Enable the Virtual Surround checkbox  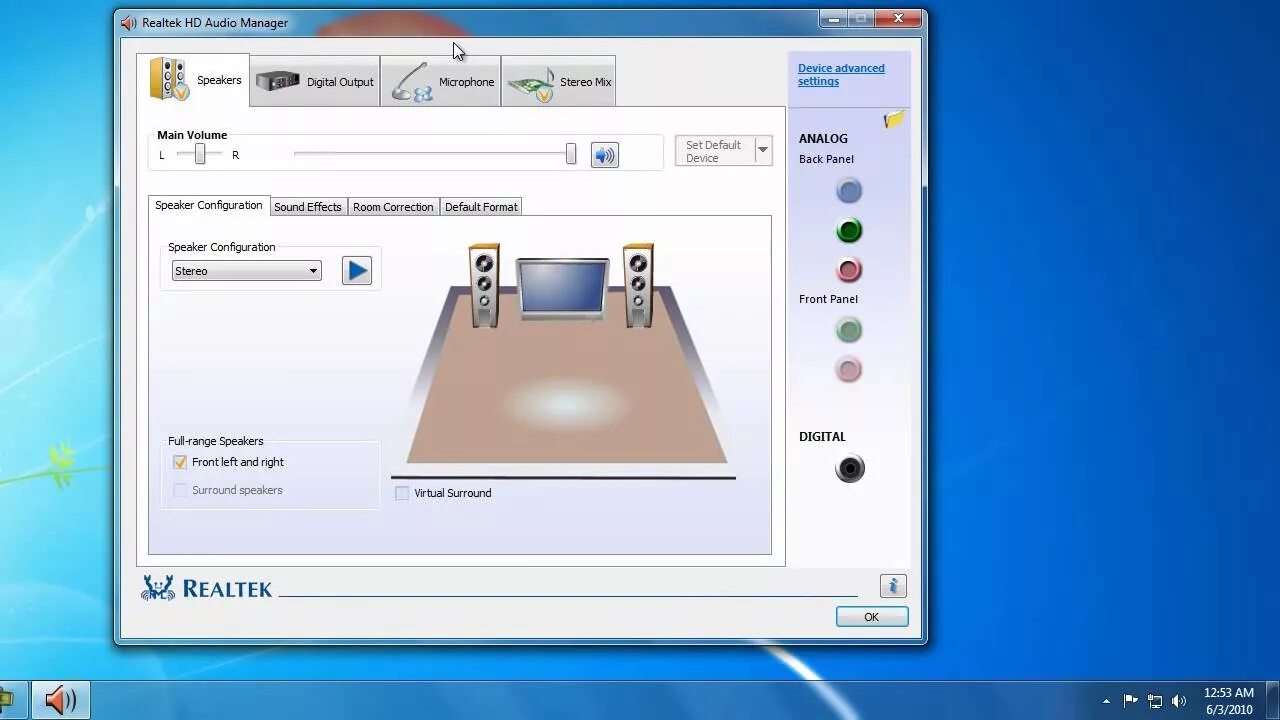tap(402, 493)
